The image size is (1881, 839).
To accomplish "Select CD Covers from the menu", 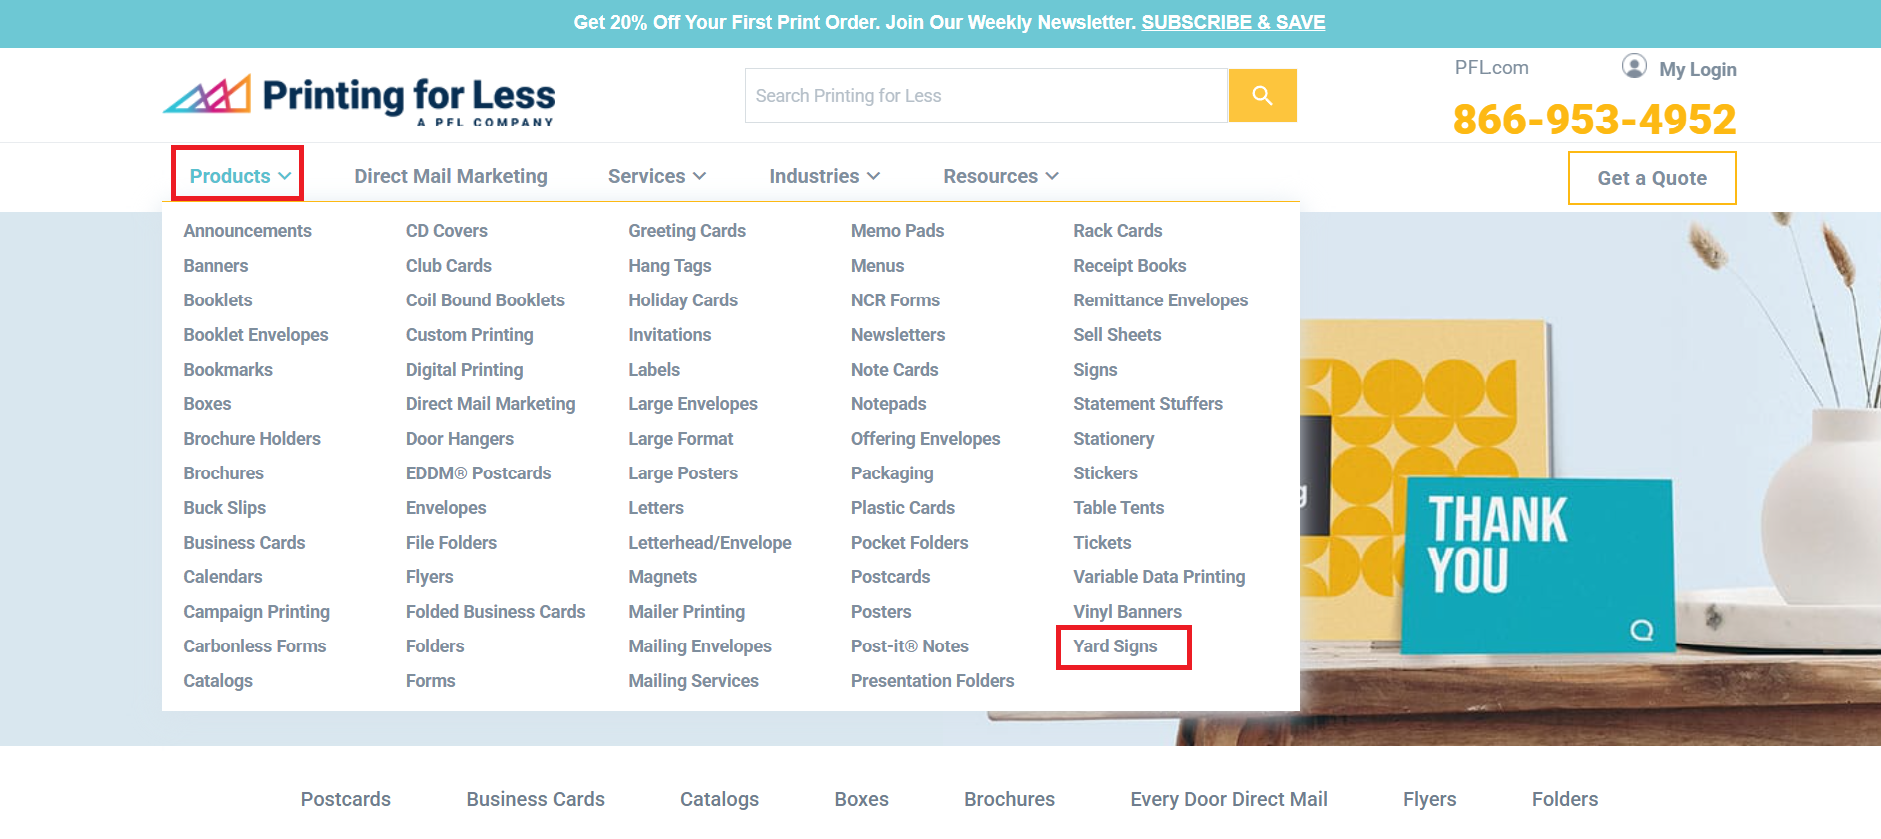I will pos(446,231).
